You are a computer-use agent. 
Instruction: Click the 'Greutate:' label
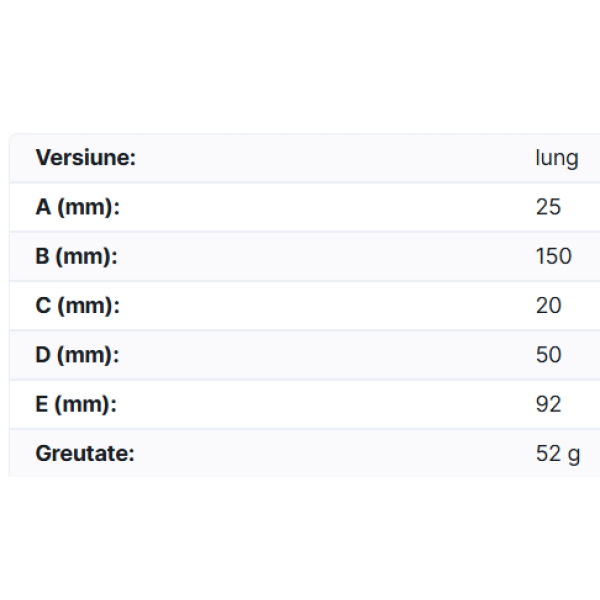point(85,453)
